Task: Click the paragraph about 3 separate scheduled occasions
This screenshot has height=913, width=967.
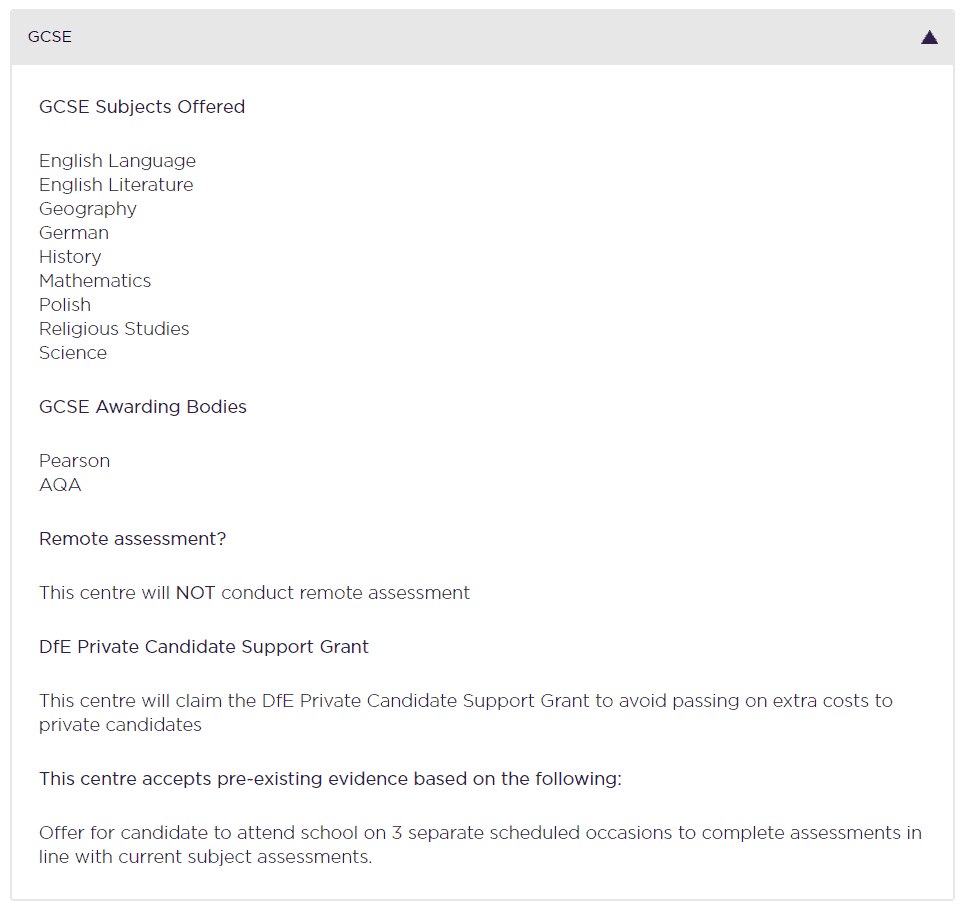Action: [x=480, y=845]
